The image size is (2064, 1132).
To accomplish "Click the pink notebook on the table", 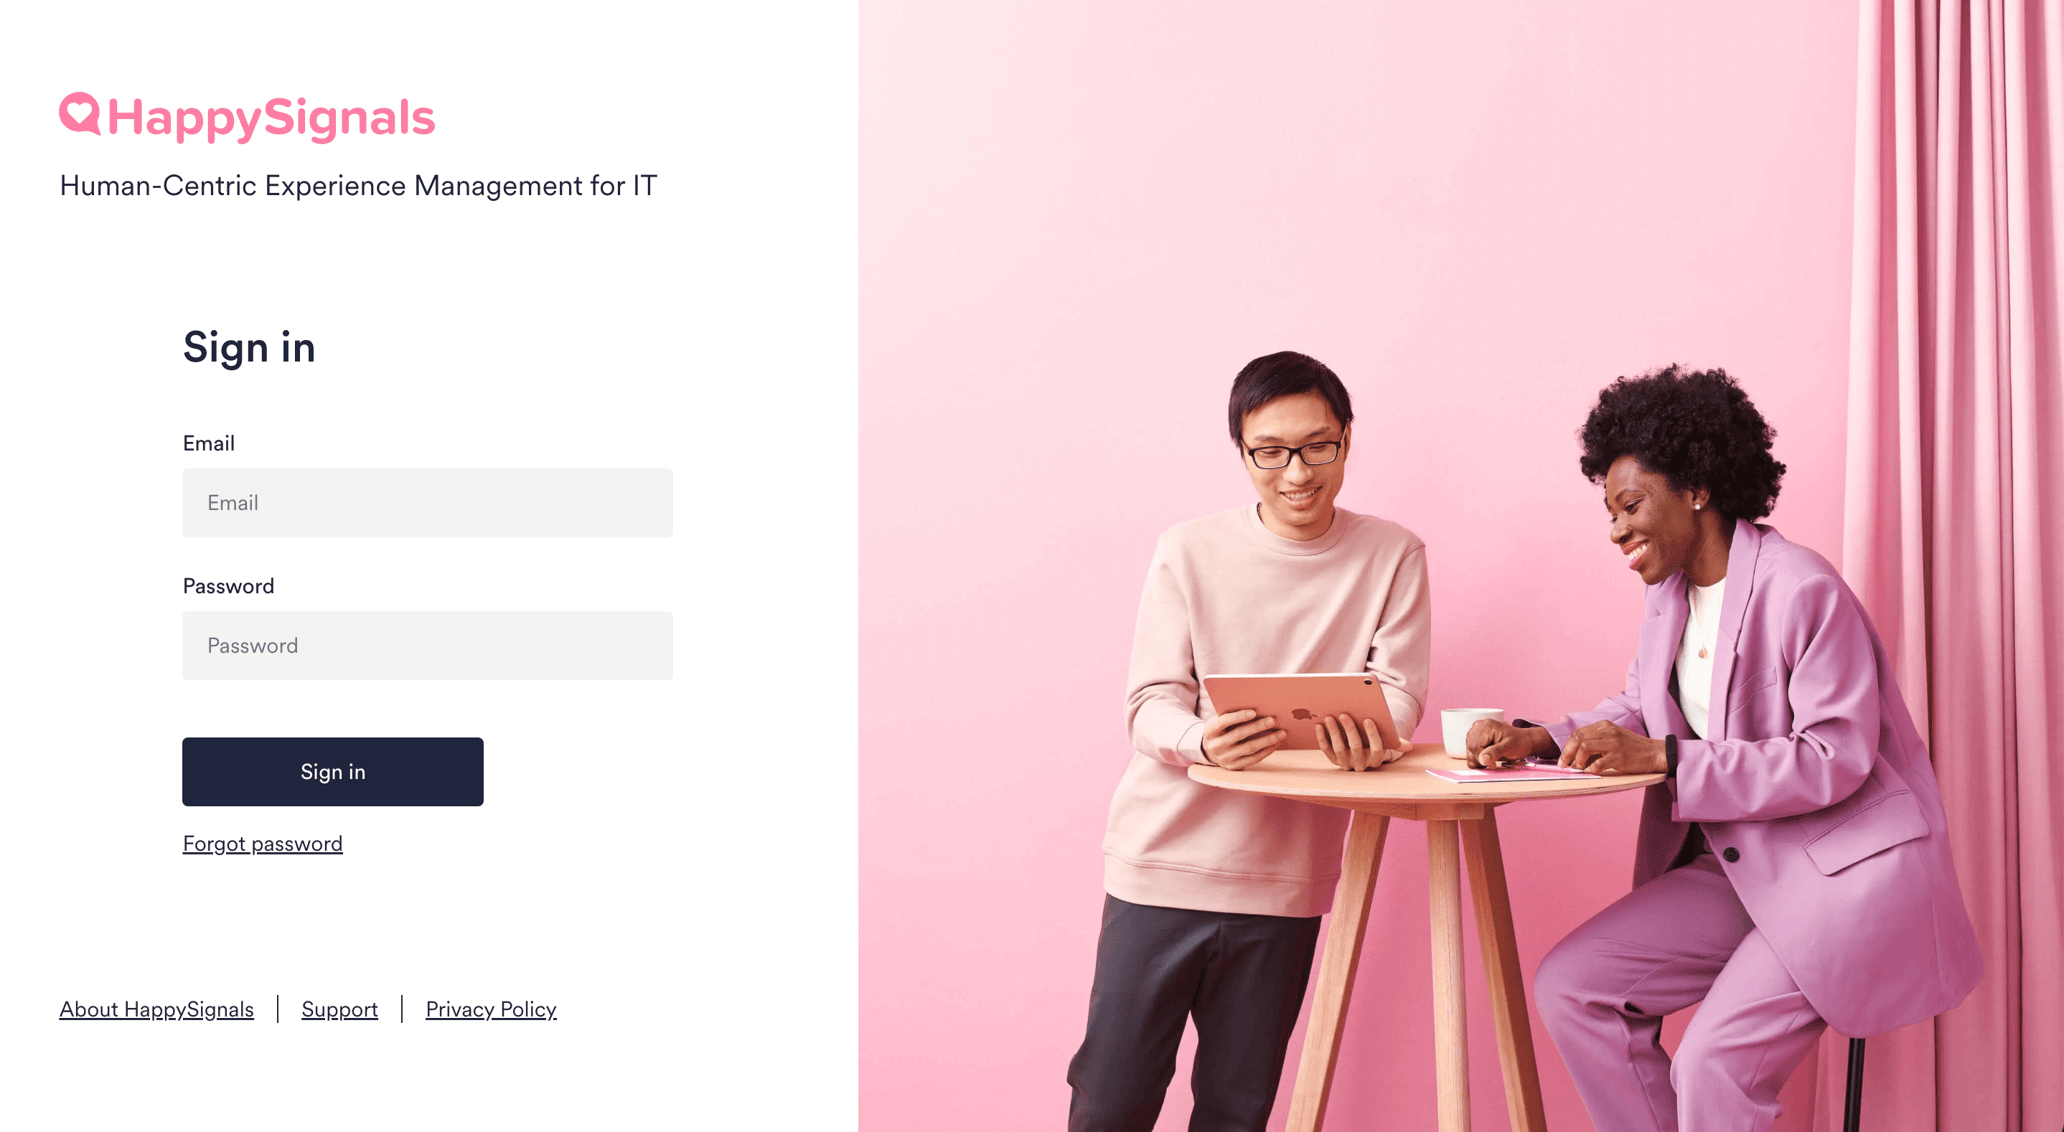I will coord(1512,772).
